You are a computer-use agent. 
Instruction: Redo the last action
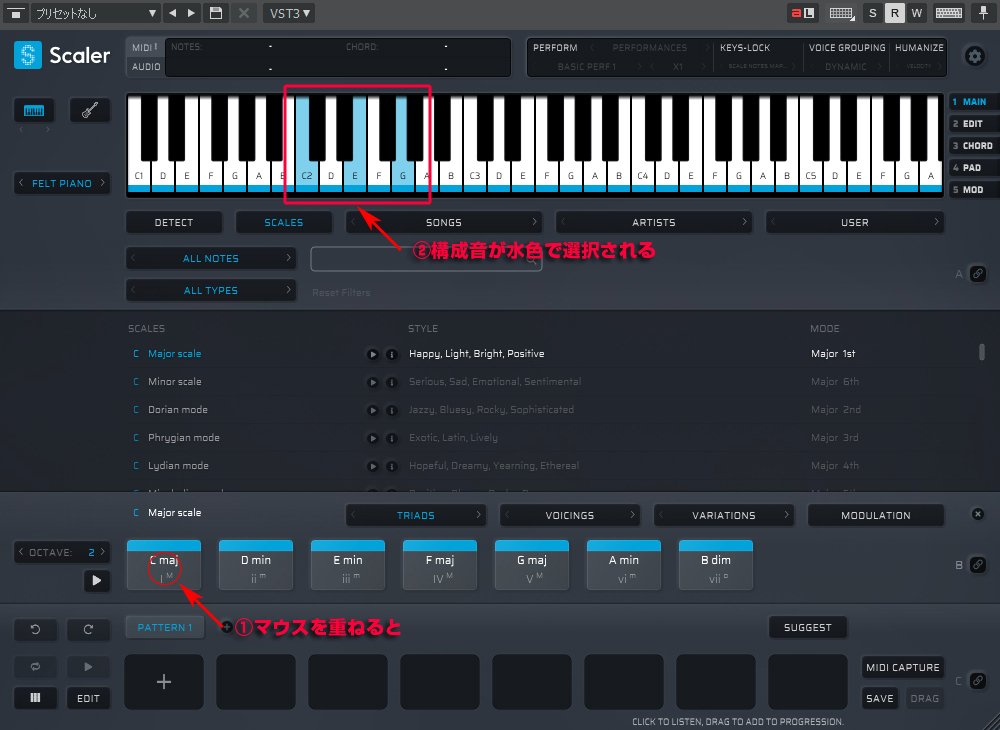[x=88, y=629]
